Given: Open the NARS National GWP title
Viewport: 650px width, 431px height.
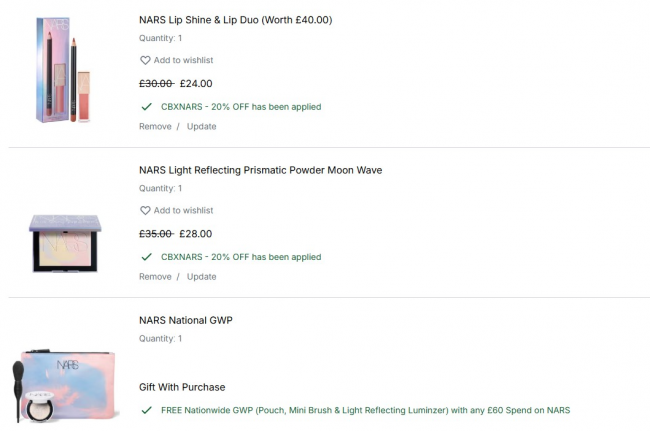Looking at the screenshot, I should [185, 320].
